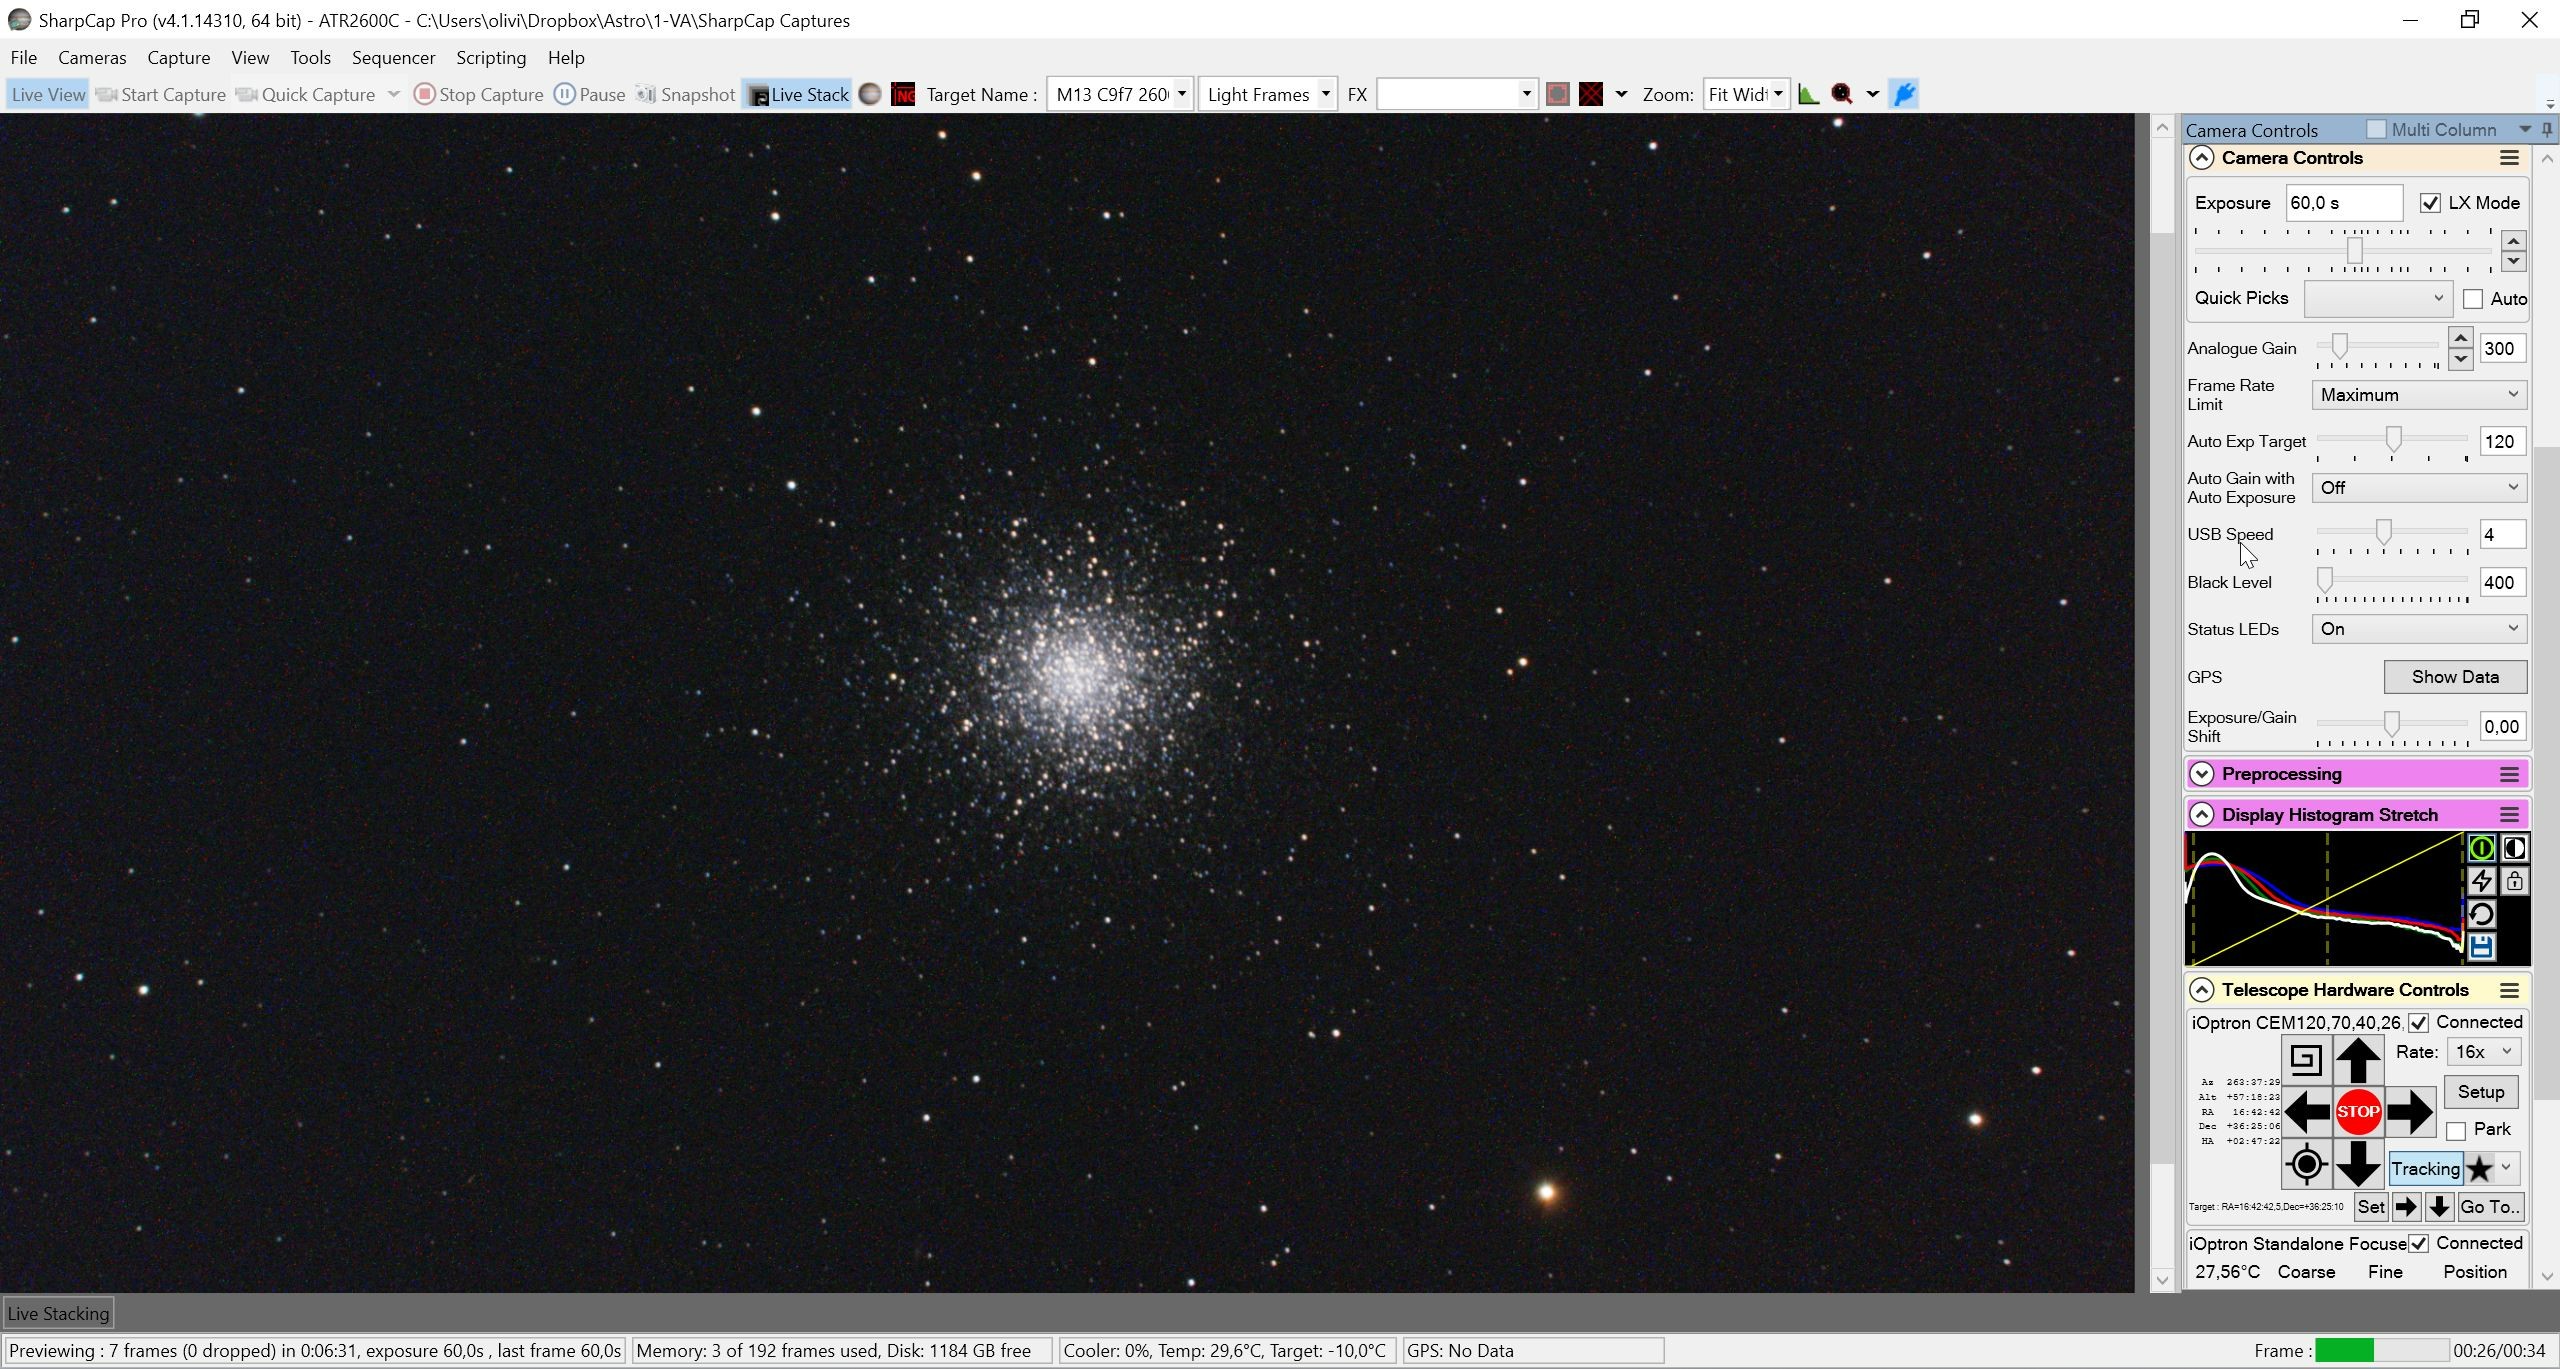The width and height of the screenshot is (2560, 1369).
Task: Toggle the Live View button
Action: tap(48, 94)
